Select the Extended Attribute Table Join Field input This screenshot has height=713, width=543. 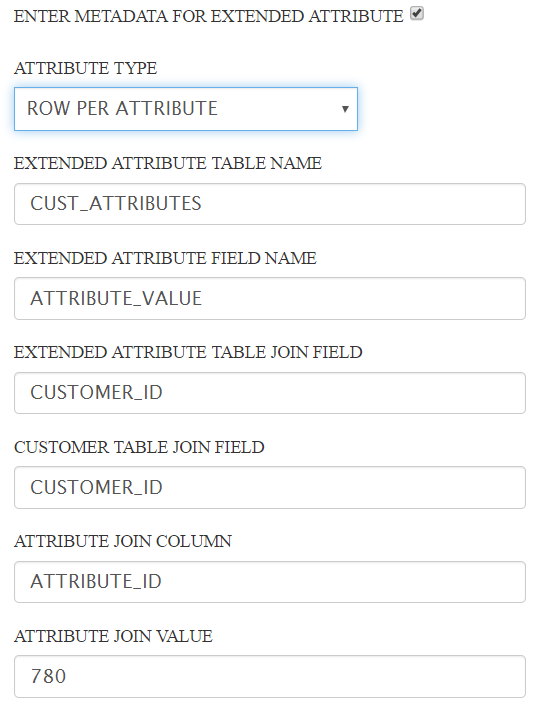click(x=270, y=393)
